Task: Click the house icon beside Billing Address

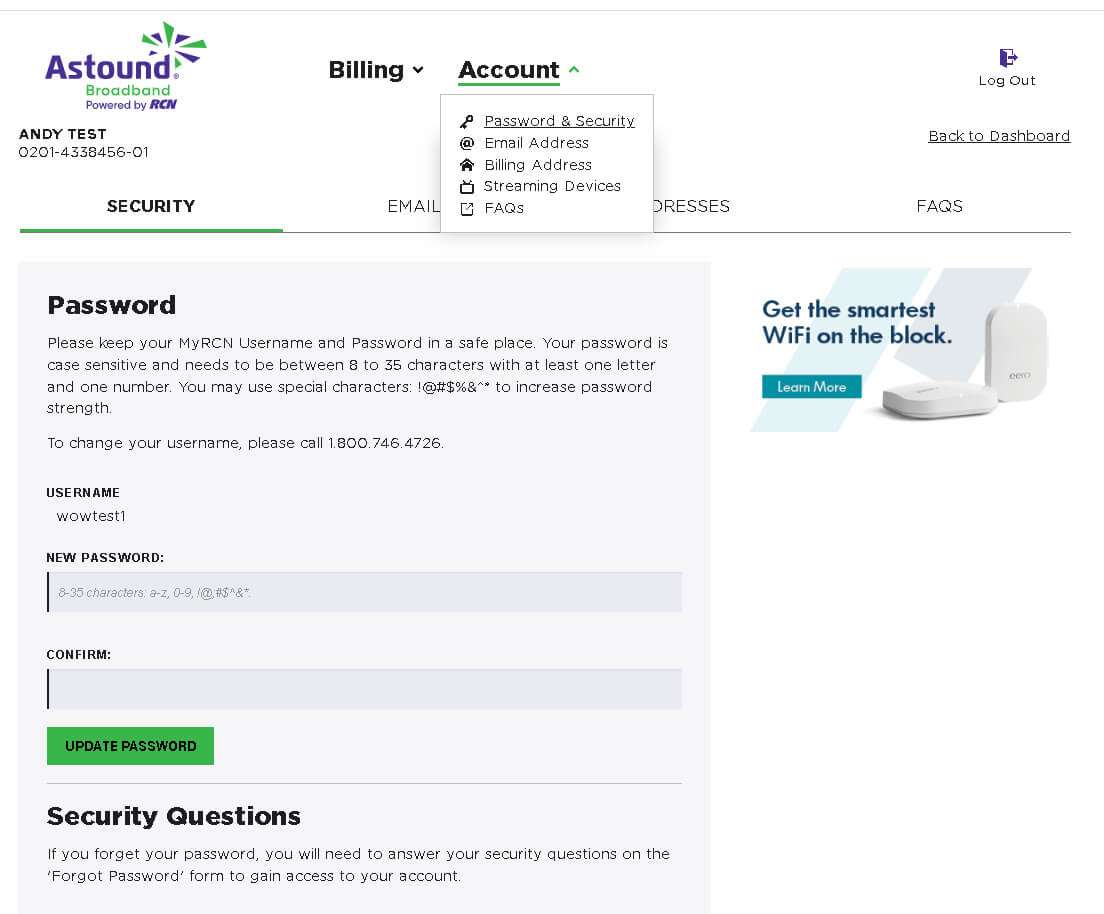Action: (466, 165)
